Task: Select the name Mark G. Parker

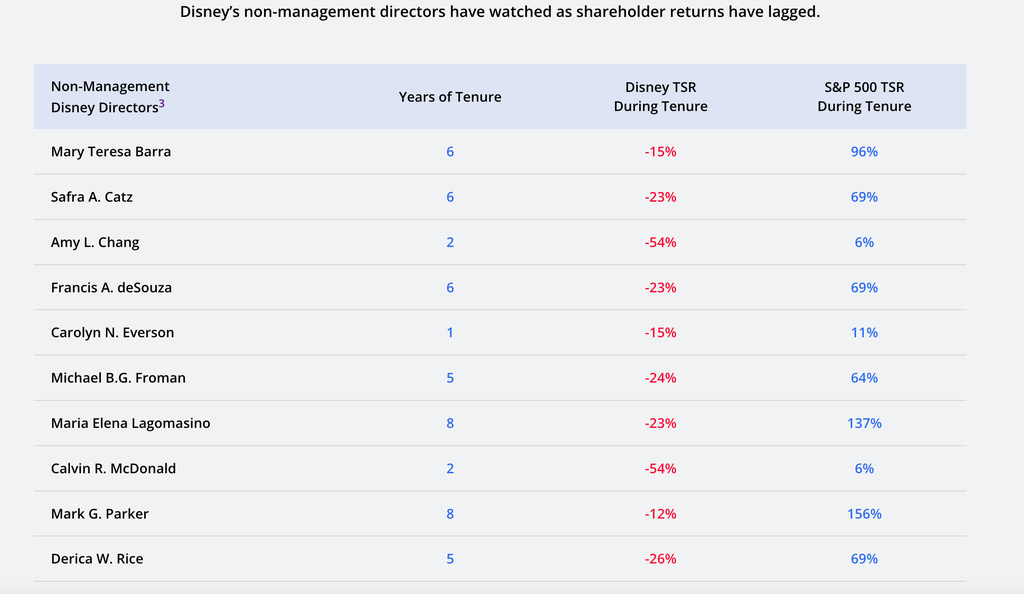Action: tap(99, 514)
